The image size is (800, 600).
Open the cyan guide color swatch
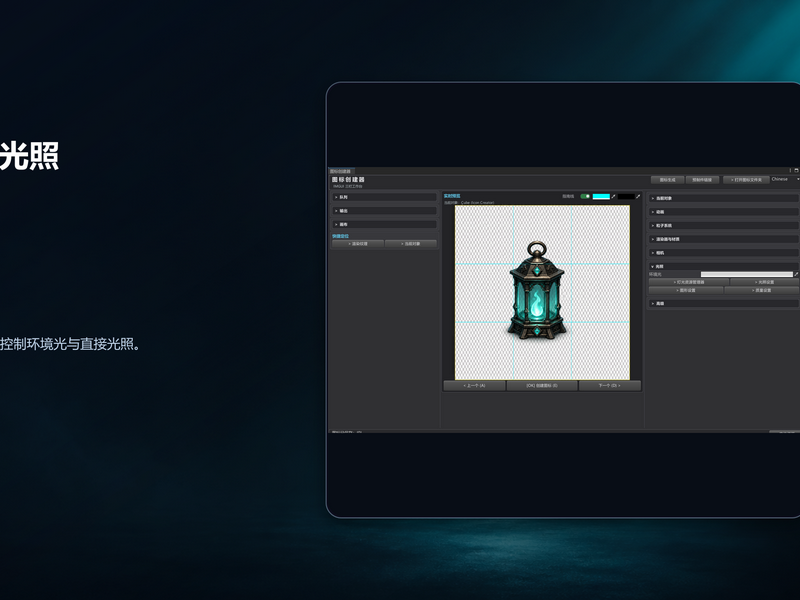click(601, 196)
